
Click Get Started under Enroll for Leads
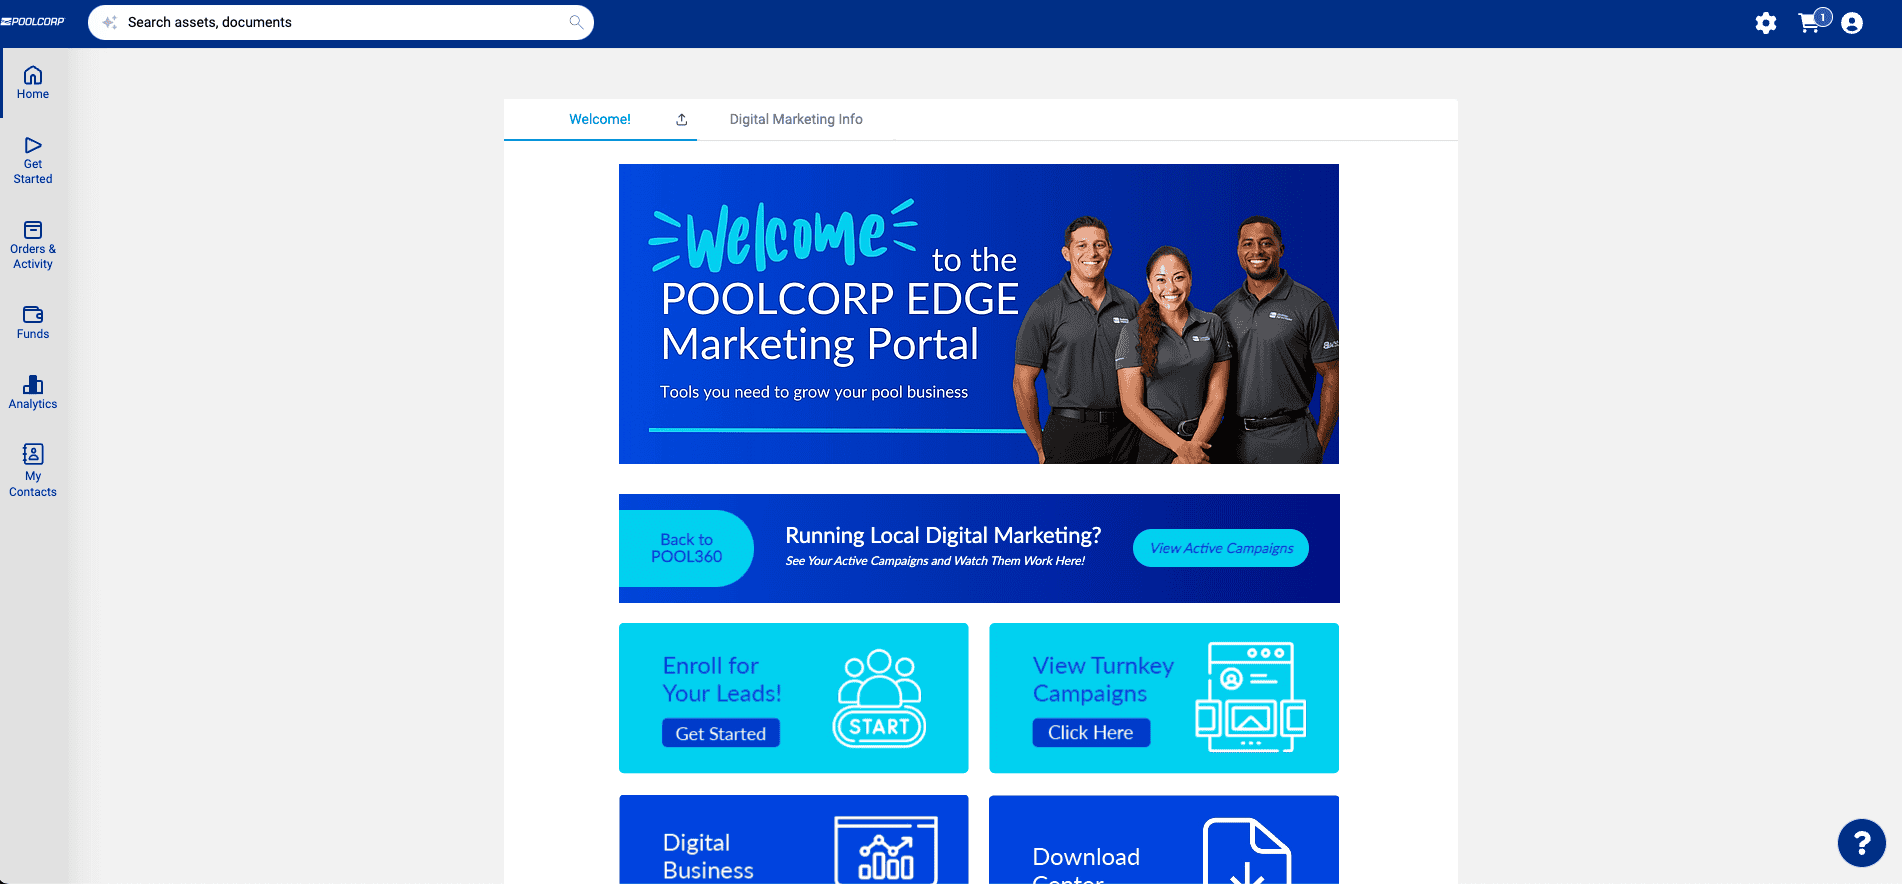pyautogui.click(x=721, y=733)
